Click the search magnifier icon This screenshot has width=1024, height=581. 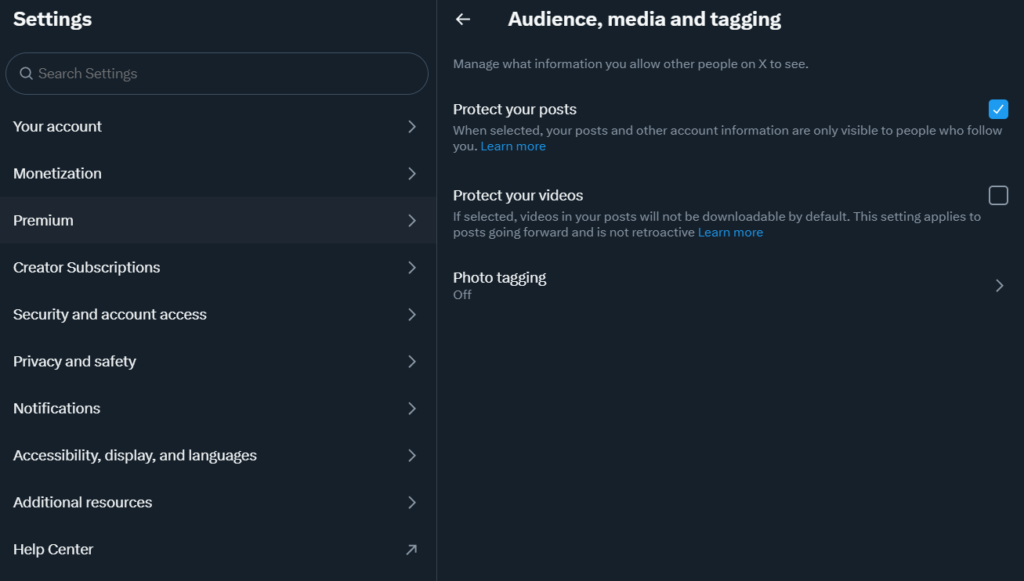[26, 73]
